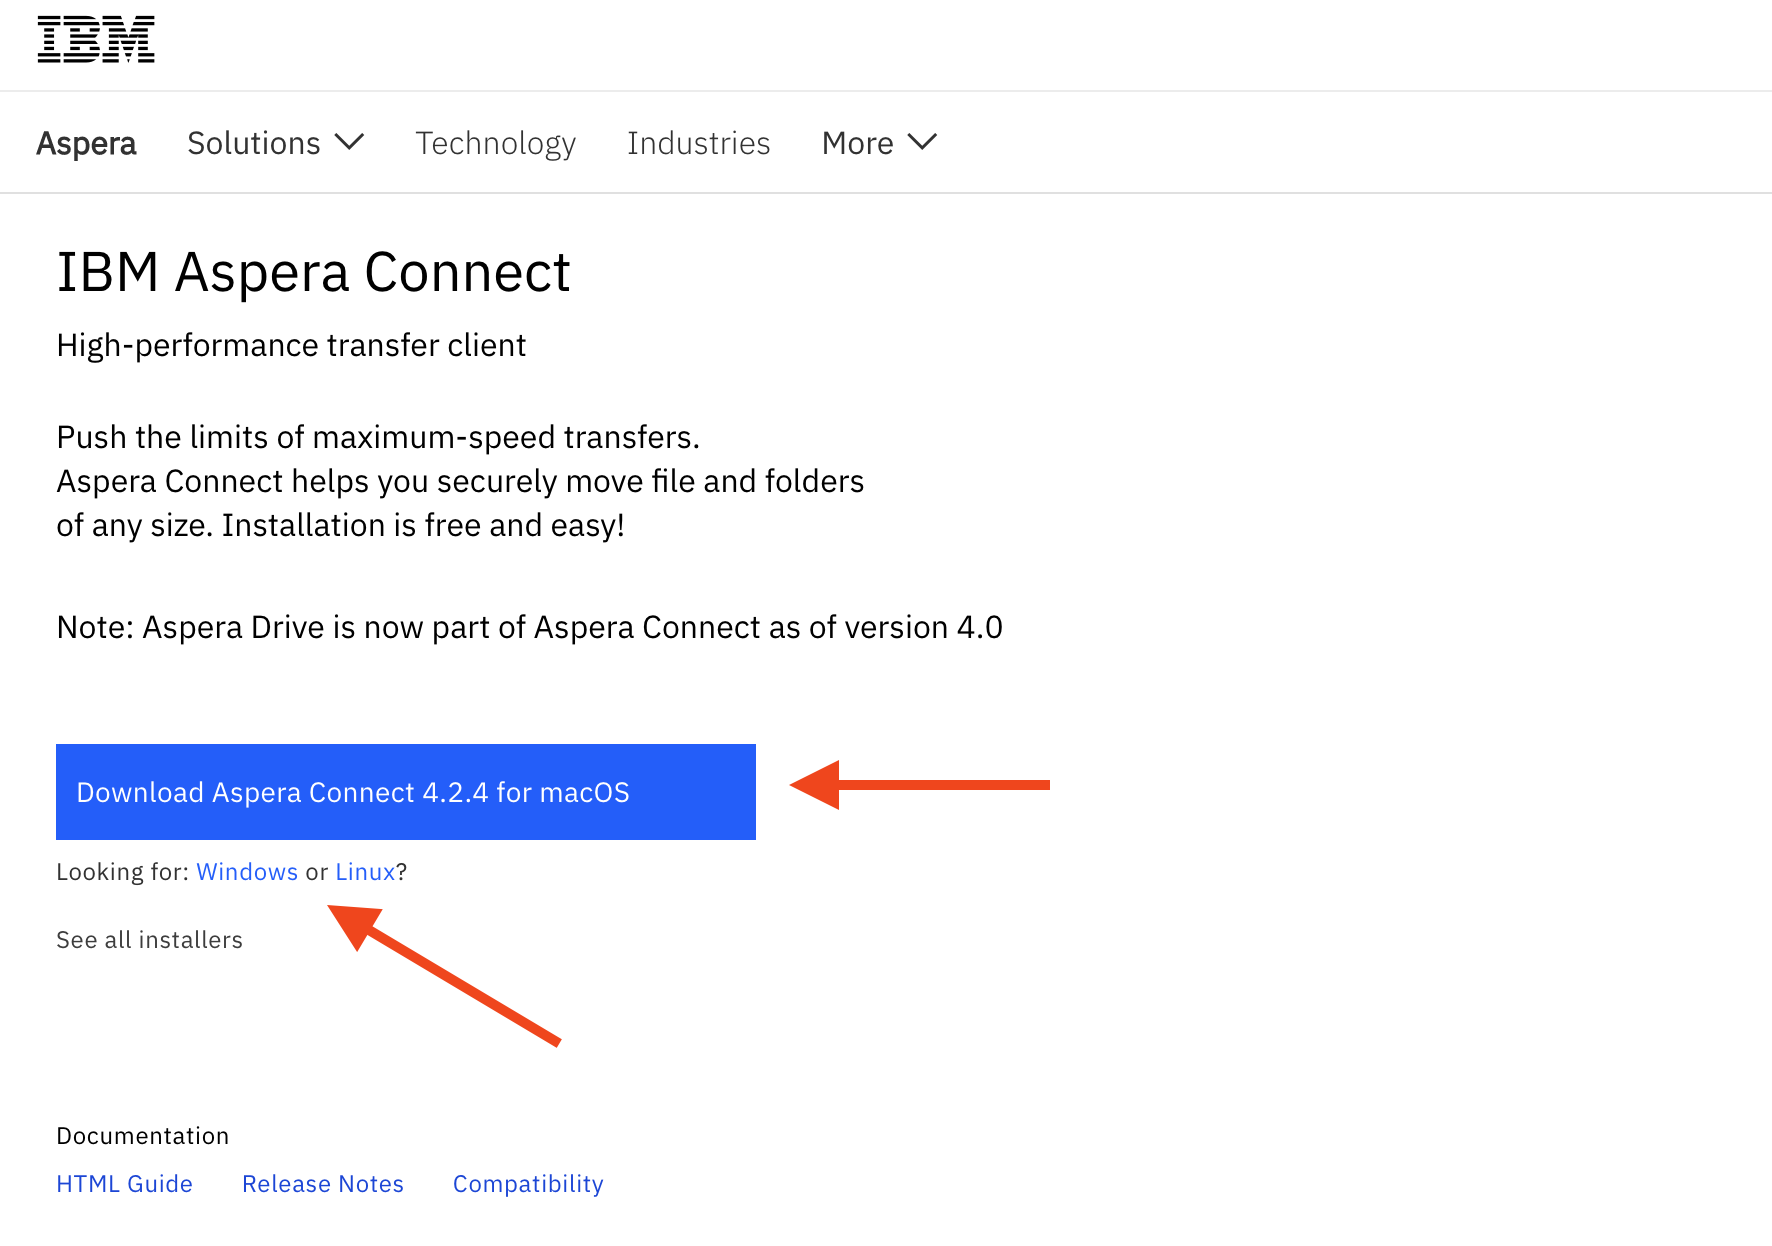This screenshot has height=1246, width=1772.
Task: Open the Aspera home link
Action: (86, 143)
